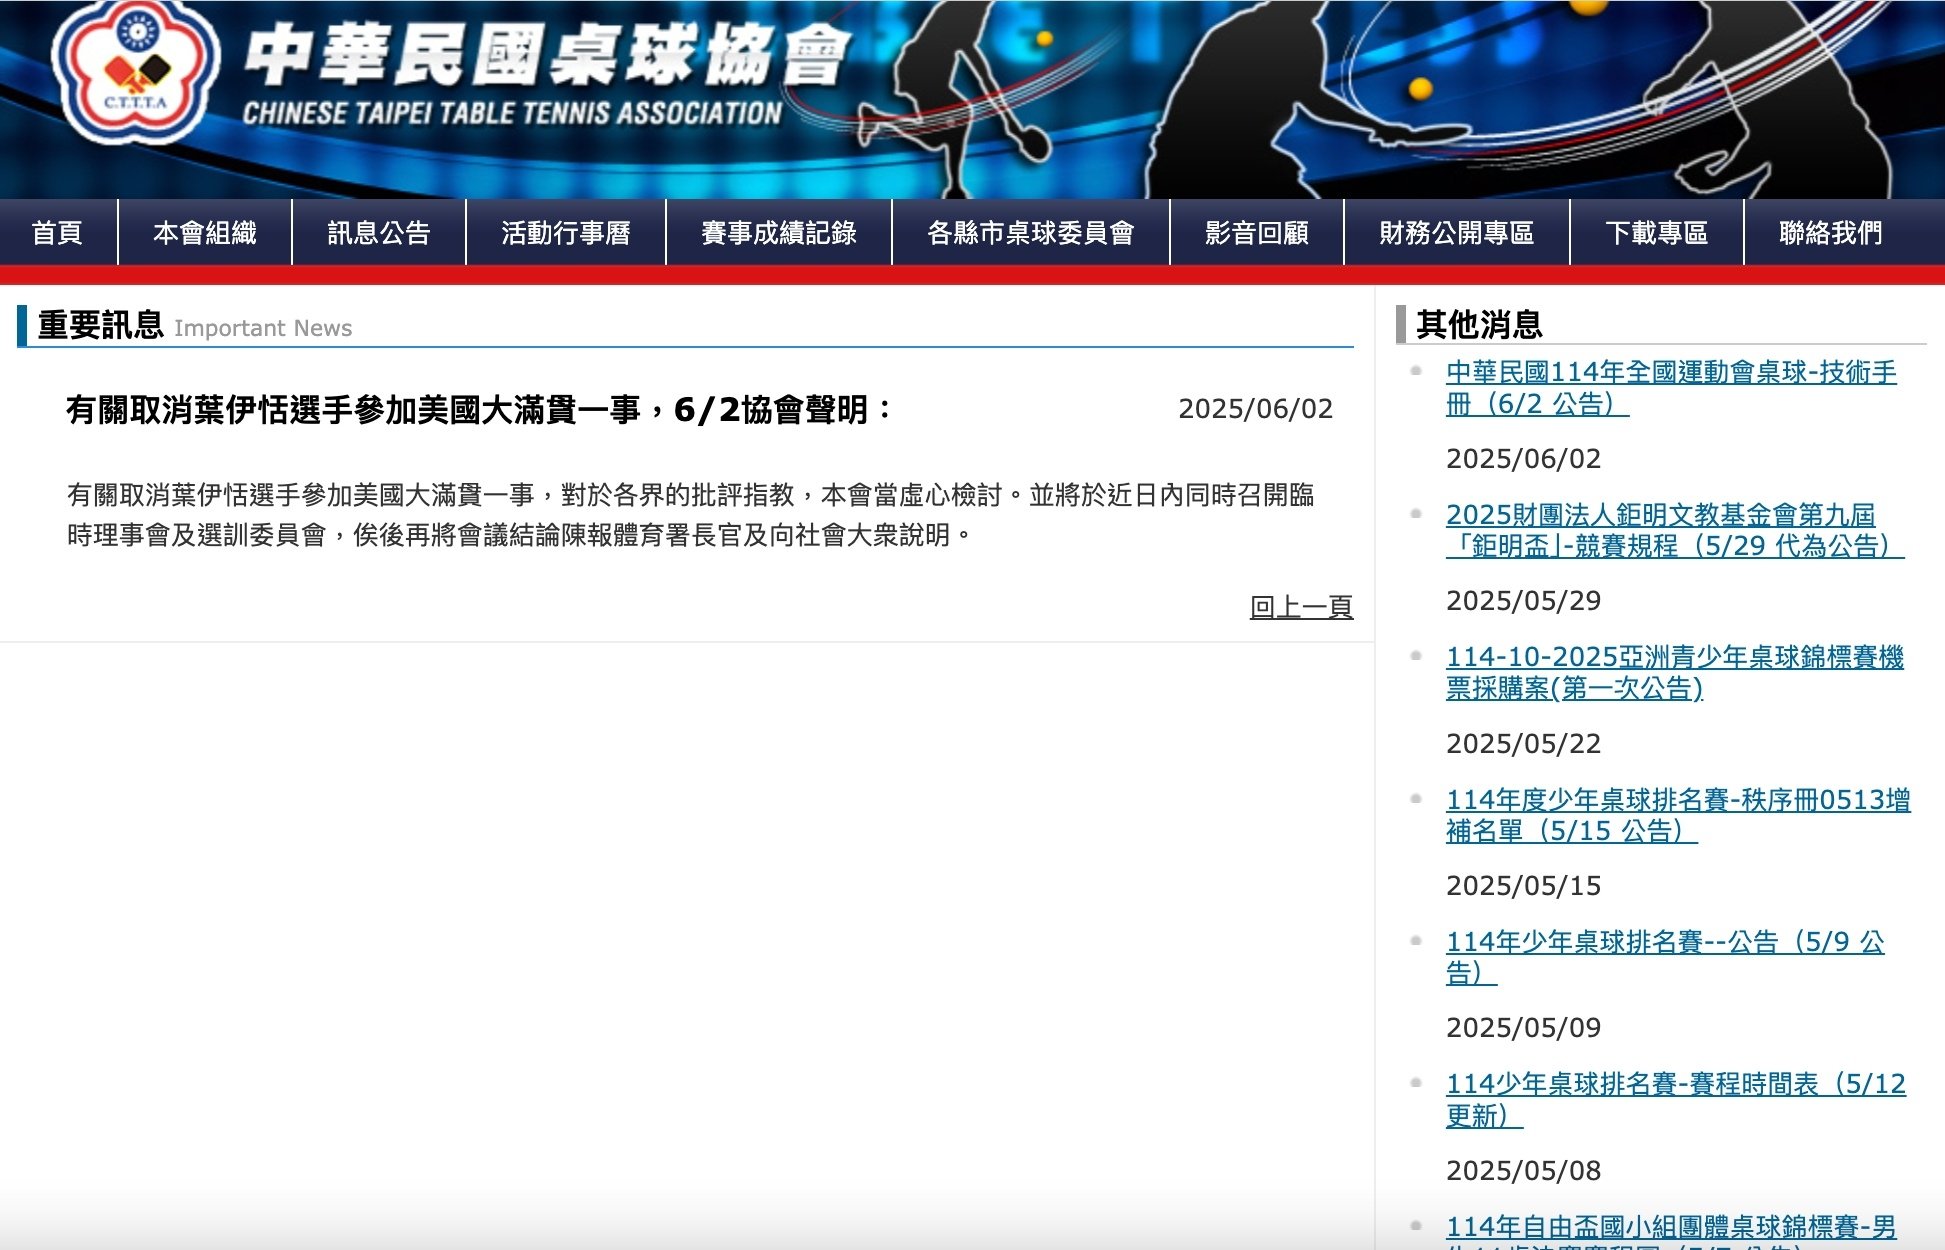Open the 賽事成績記錄 menu item

[779, 233]
